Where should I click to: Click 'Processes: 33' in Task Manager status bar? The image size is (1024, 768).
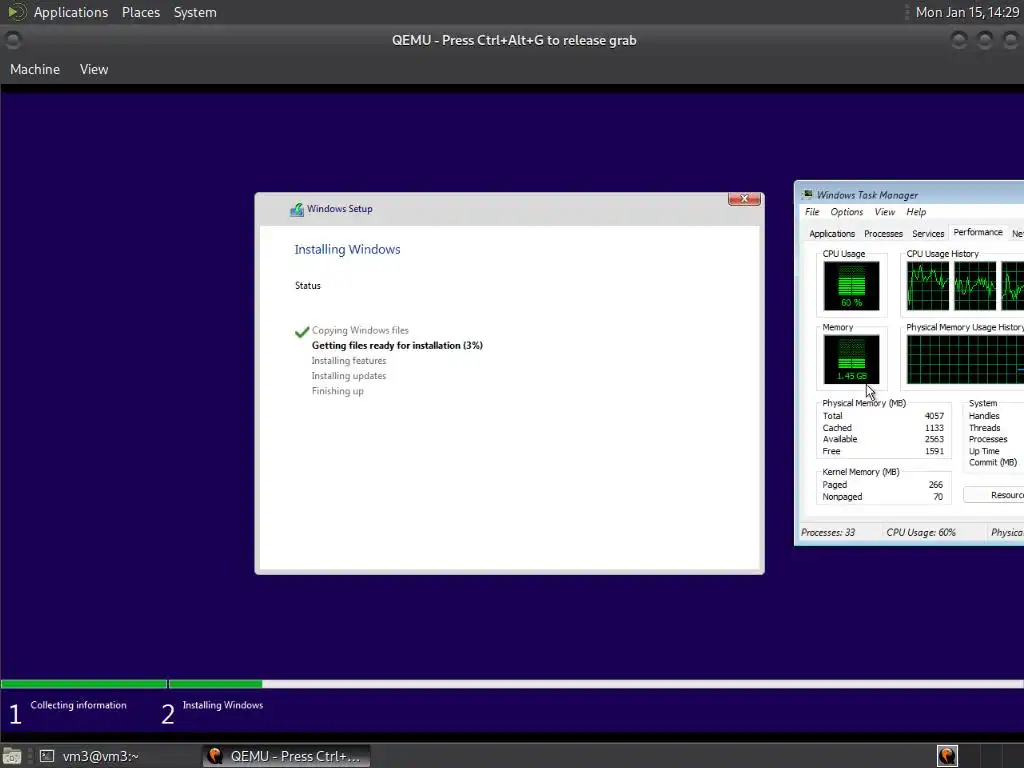(827, 532)
